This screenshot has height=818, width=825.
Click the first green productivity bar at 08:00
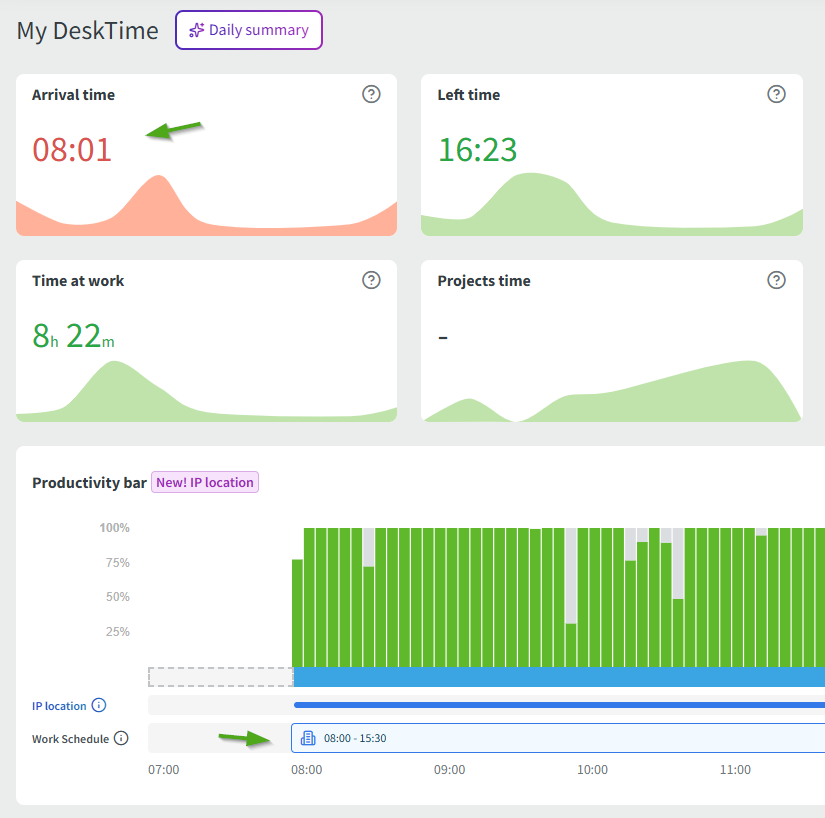point(297,612)
